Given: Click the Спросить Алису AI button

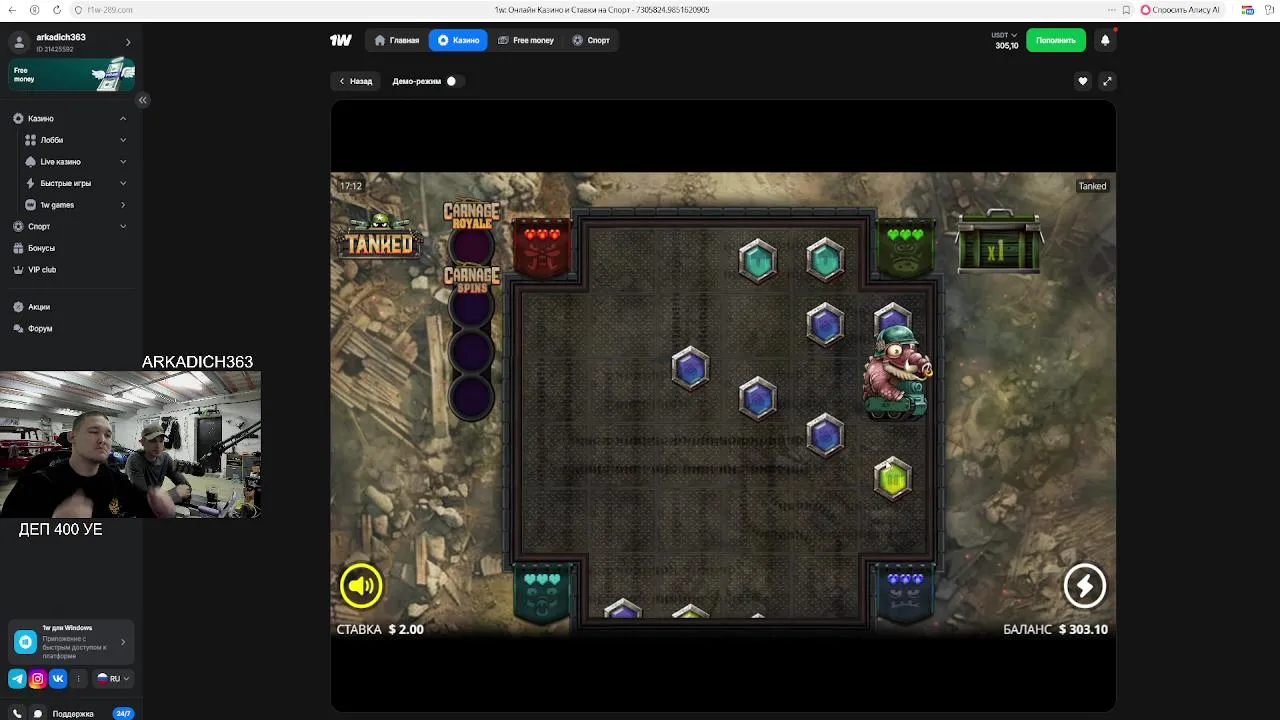Looking at the screenshot, I should tap(1181, 10).
